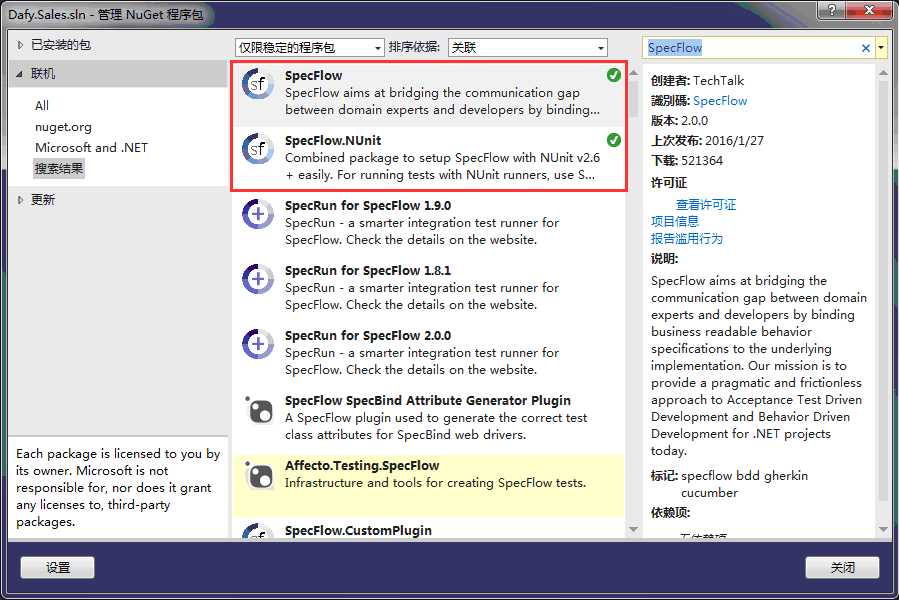The image size is (899, 600).
Task: Click the 上次发布 2016/1/27 date
Action: [x=734, y=141]
